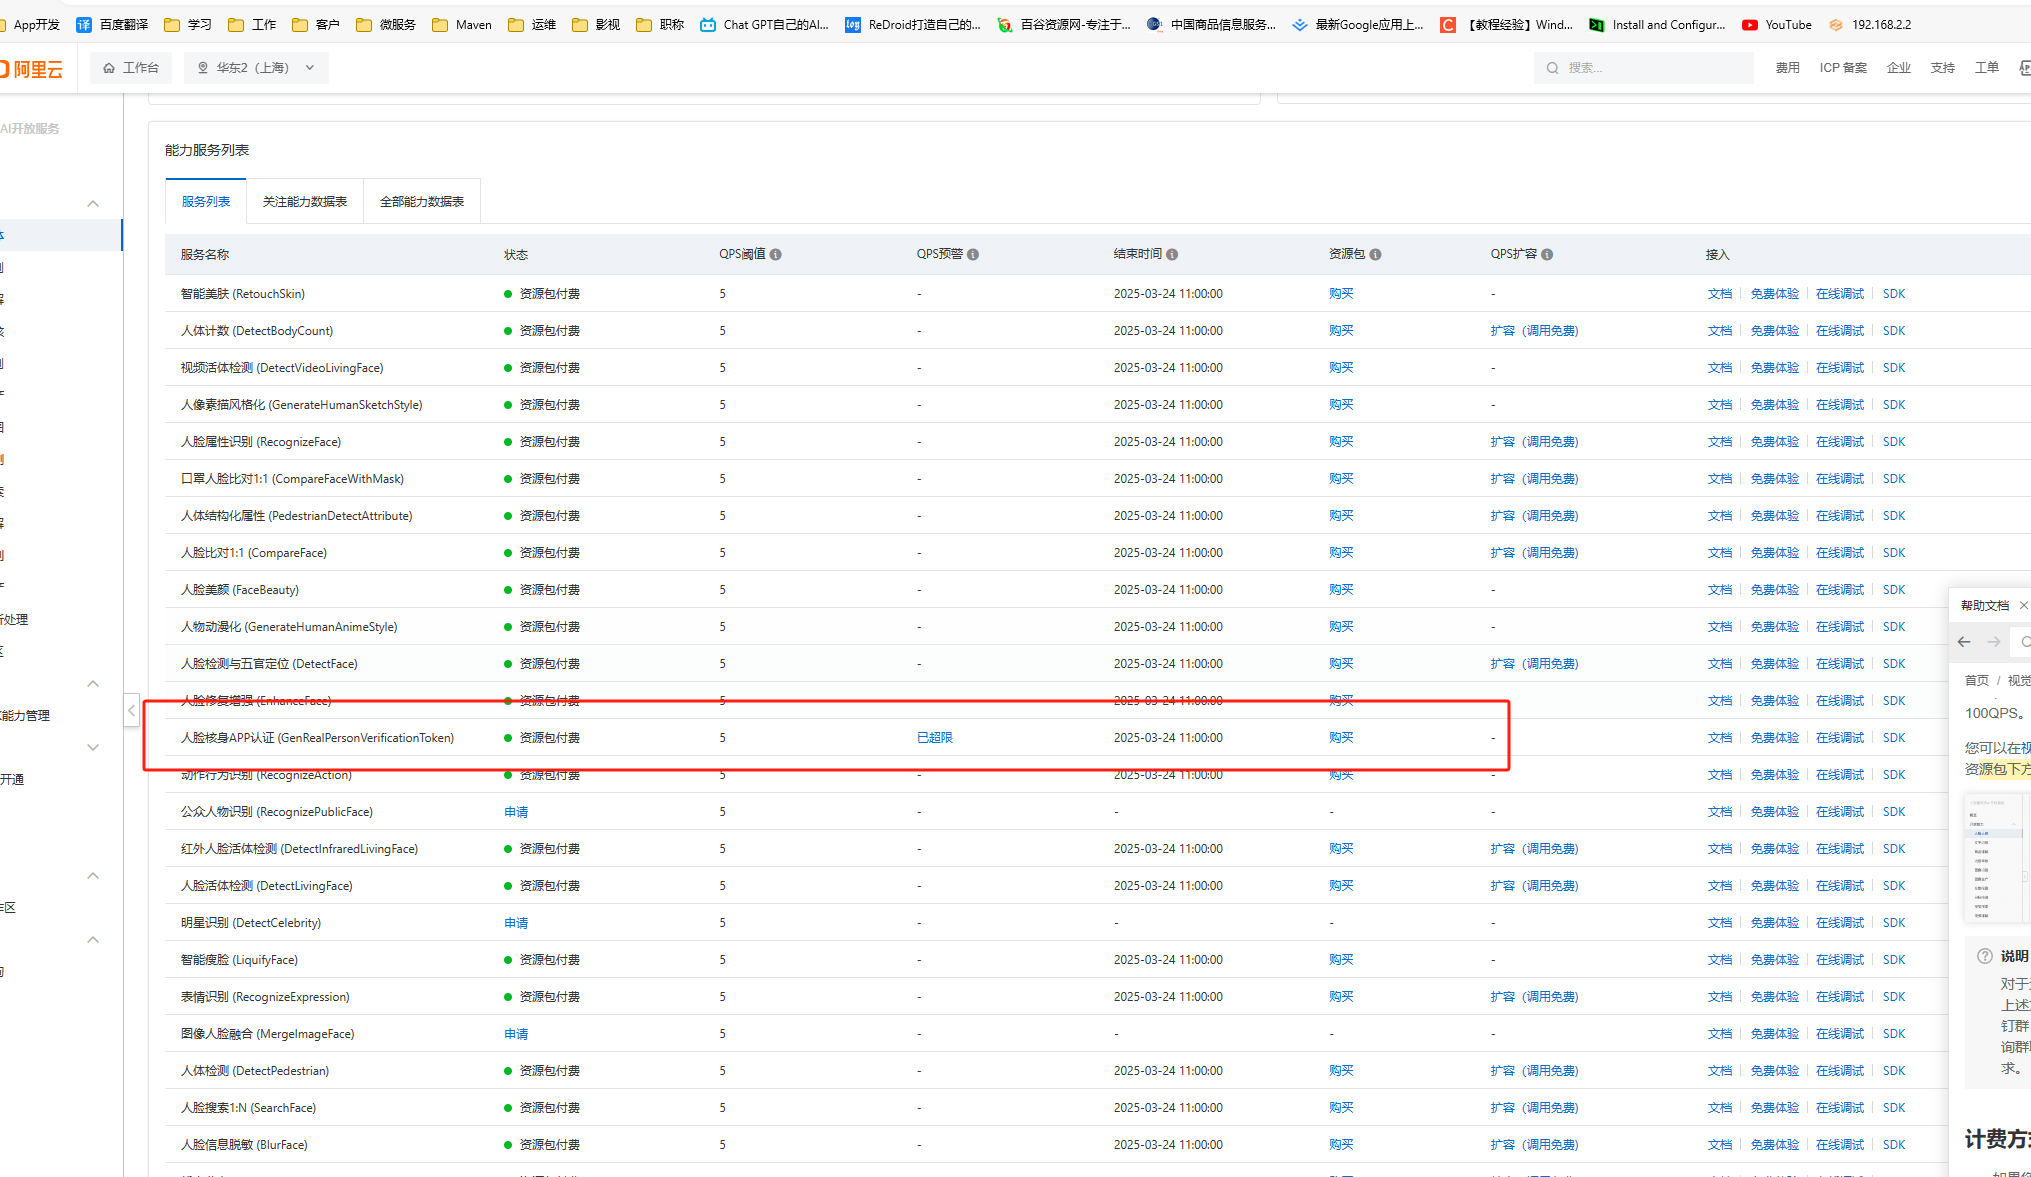Open the YouTube bookmark
The height and width of the screenshot is (1177, 2031).
[x=1777, y=24]
